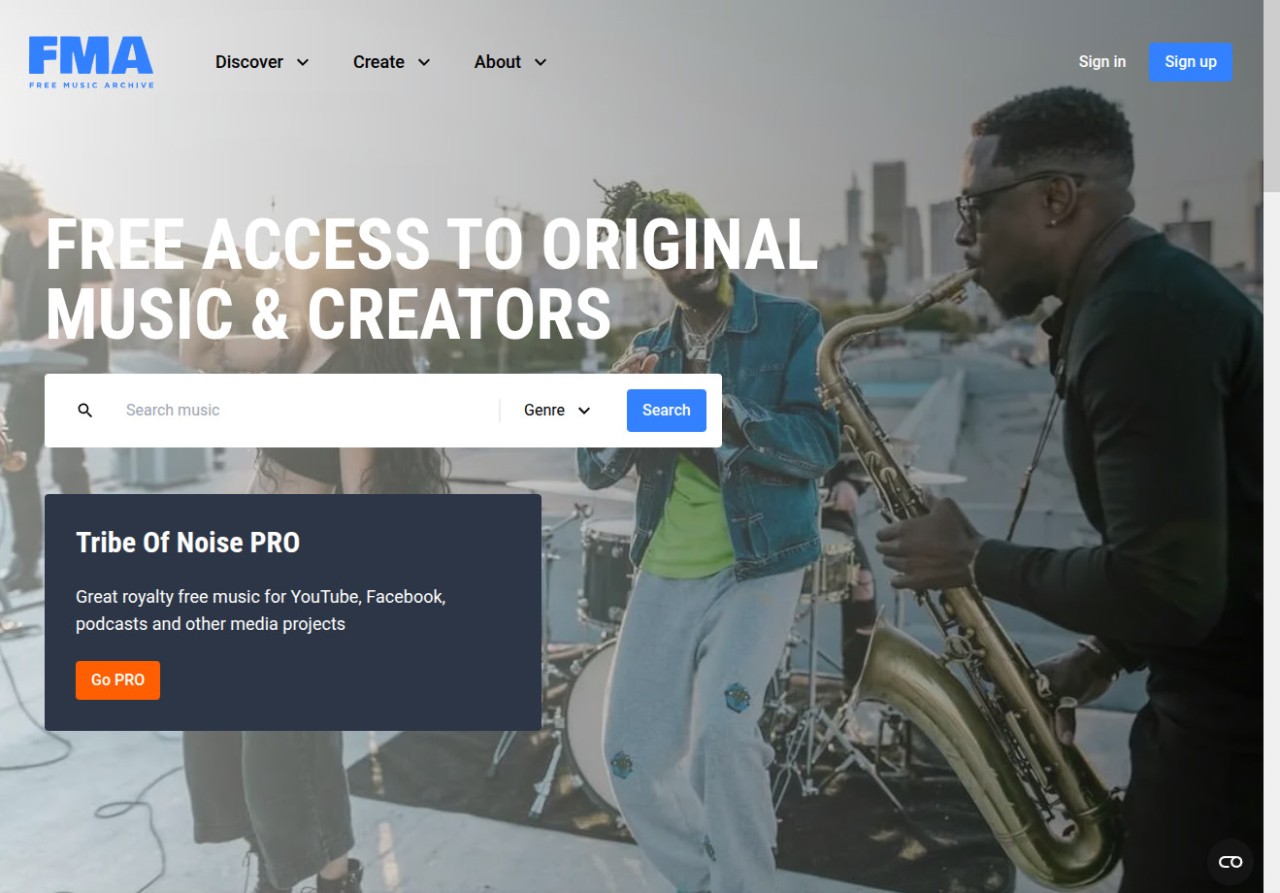This screenshot has width=1280, height=893.
Task: Click the royalty free music description text
Action: click(x=261, y=610)
